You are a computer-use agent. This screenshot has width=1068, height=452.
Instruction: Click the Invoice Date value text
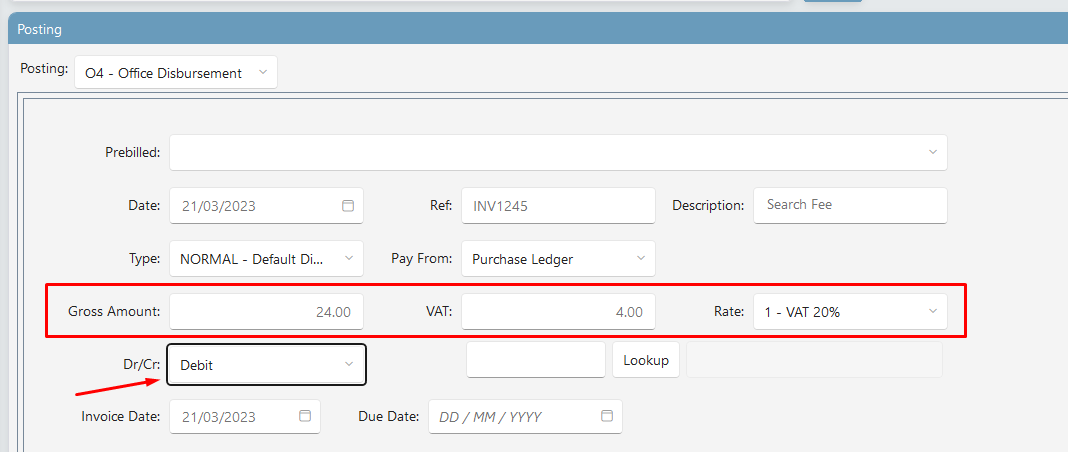pyautogui.click(x=218, y=417)
